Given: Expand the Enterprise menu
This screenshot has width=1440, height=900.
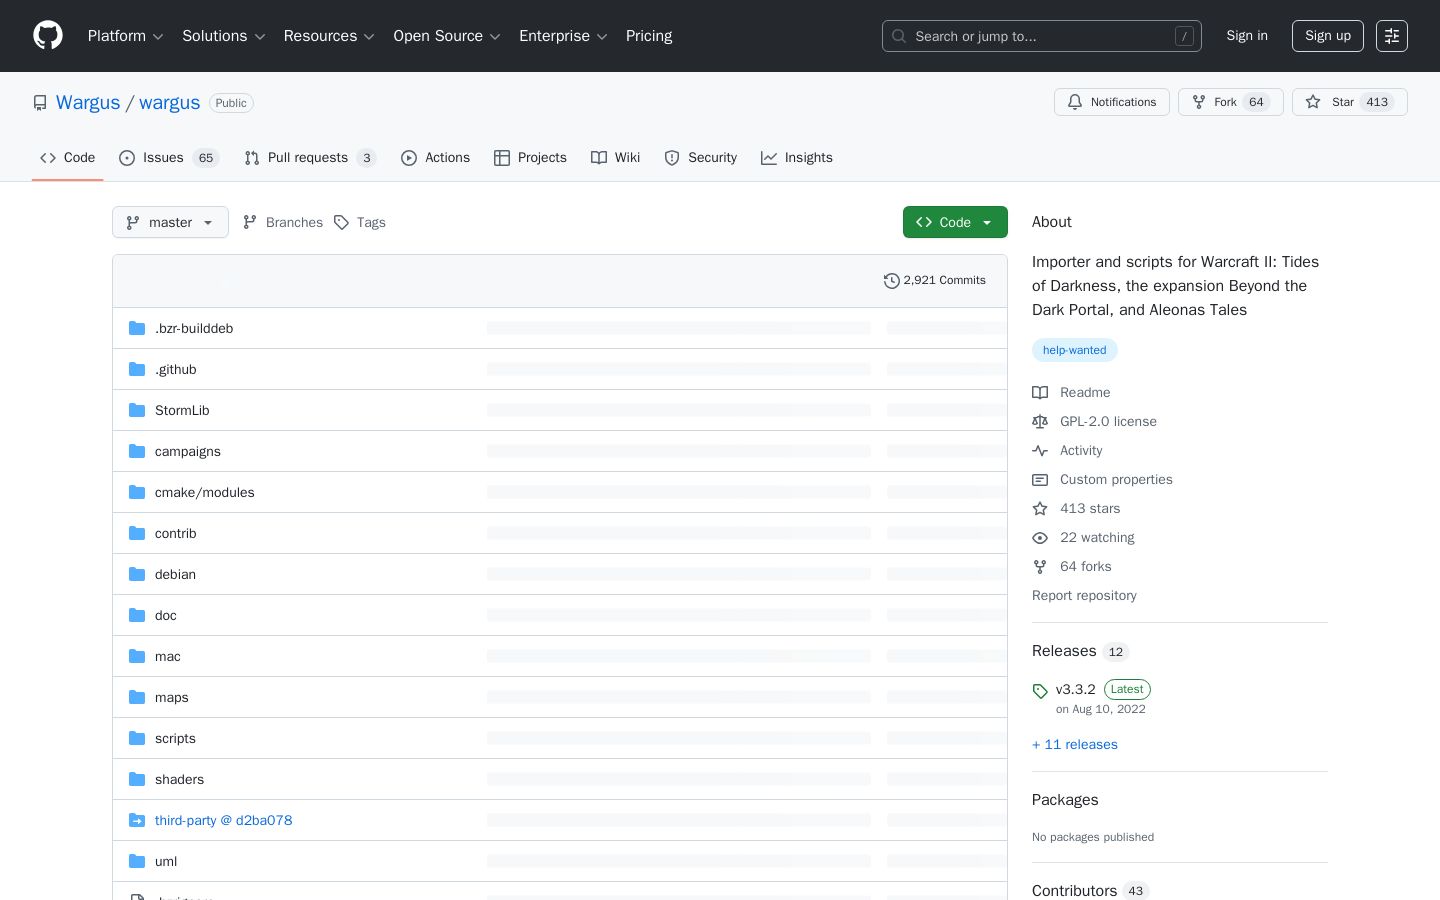Looking at the screenshot, I should point(563,36).
